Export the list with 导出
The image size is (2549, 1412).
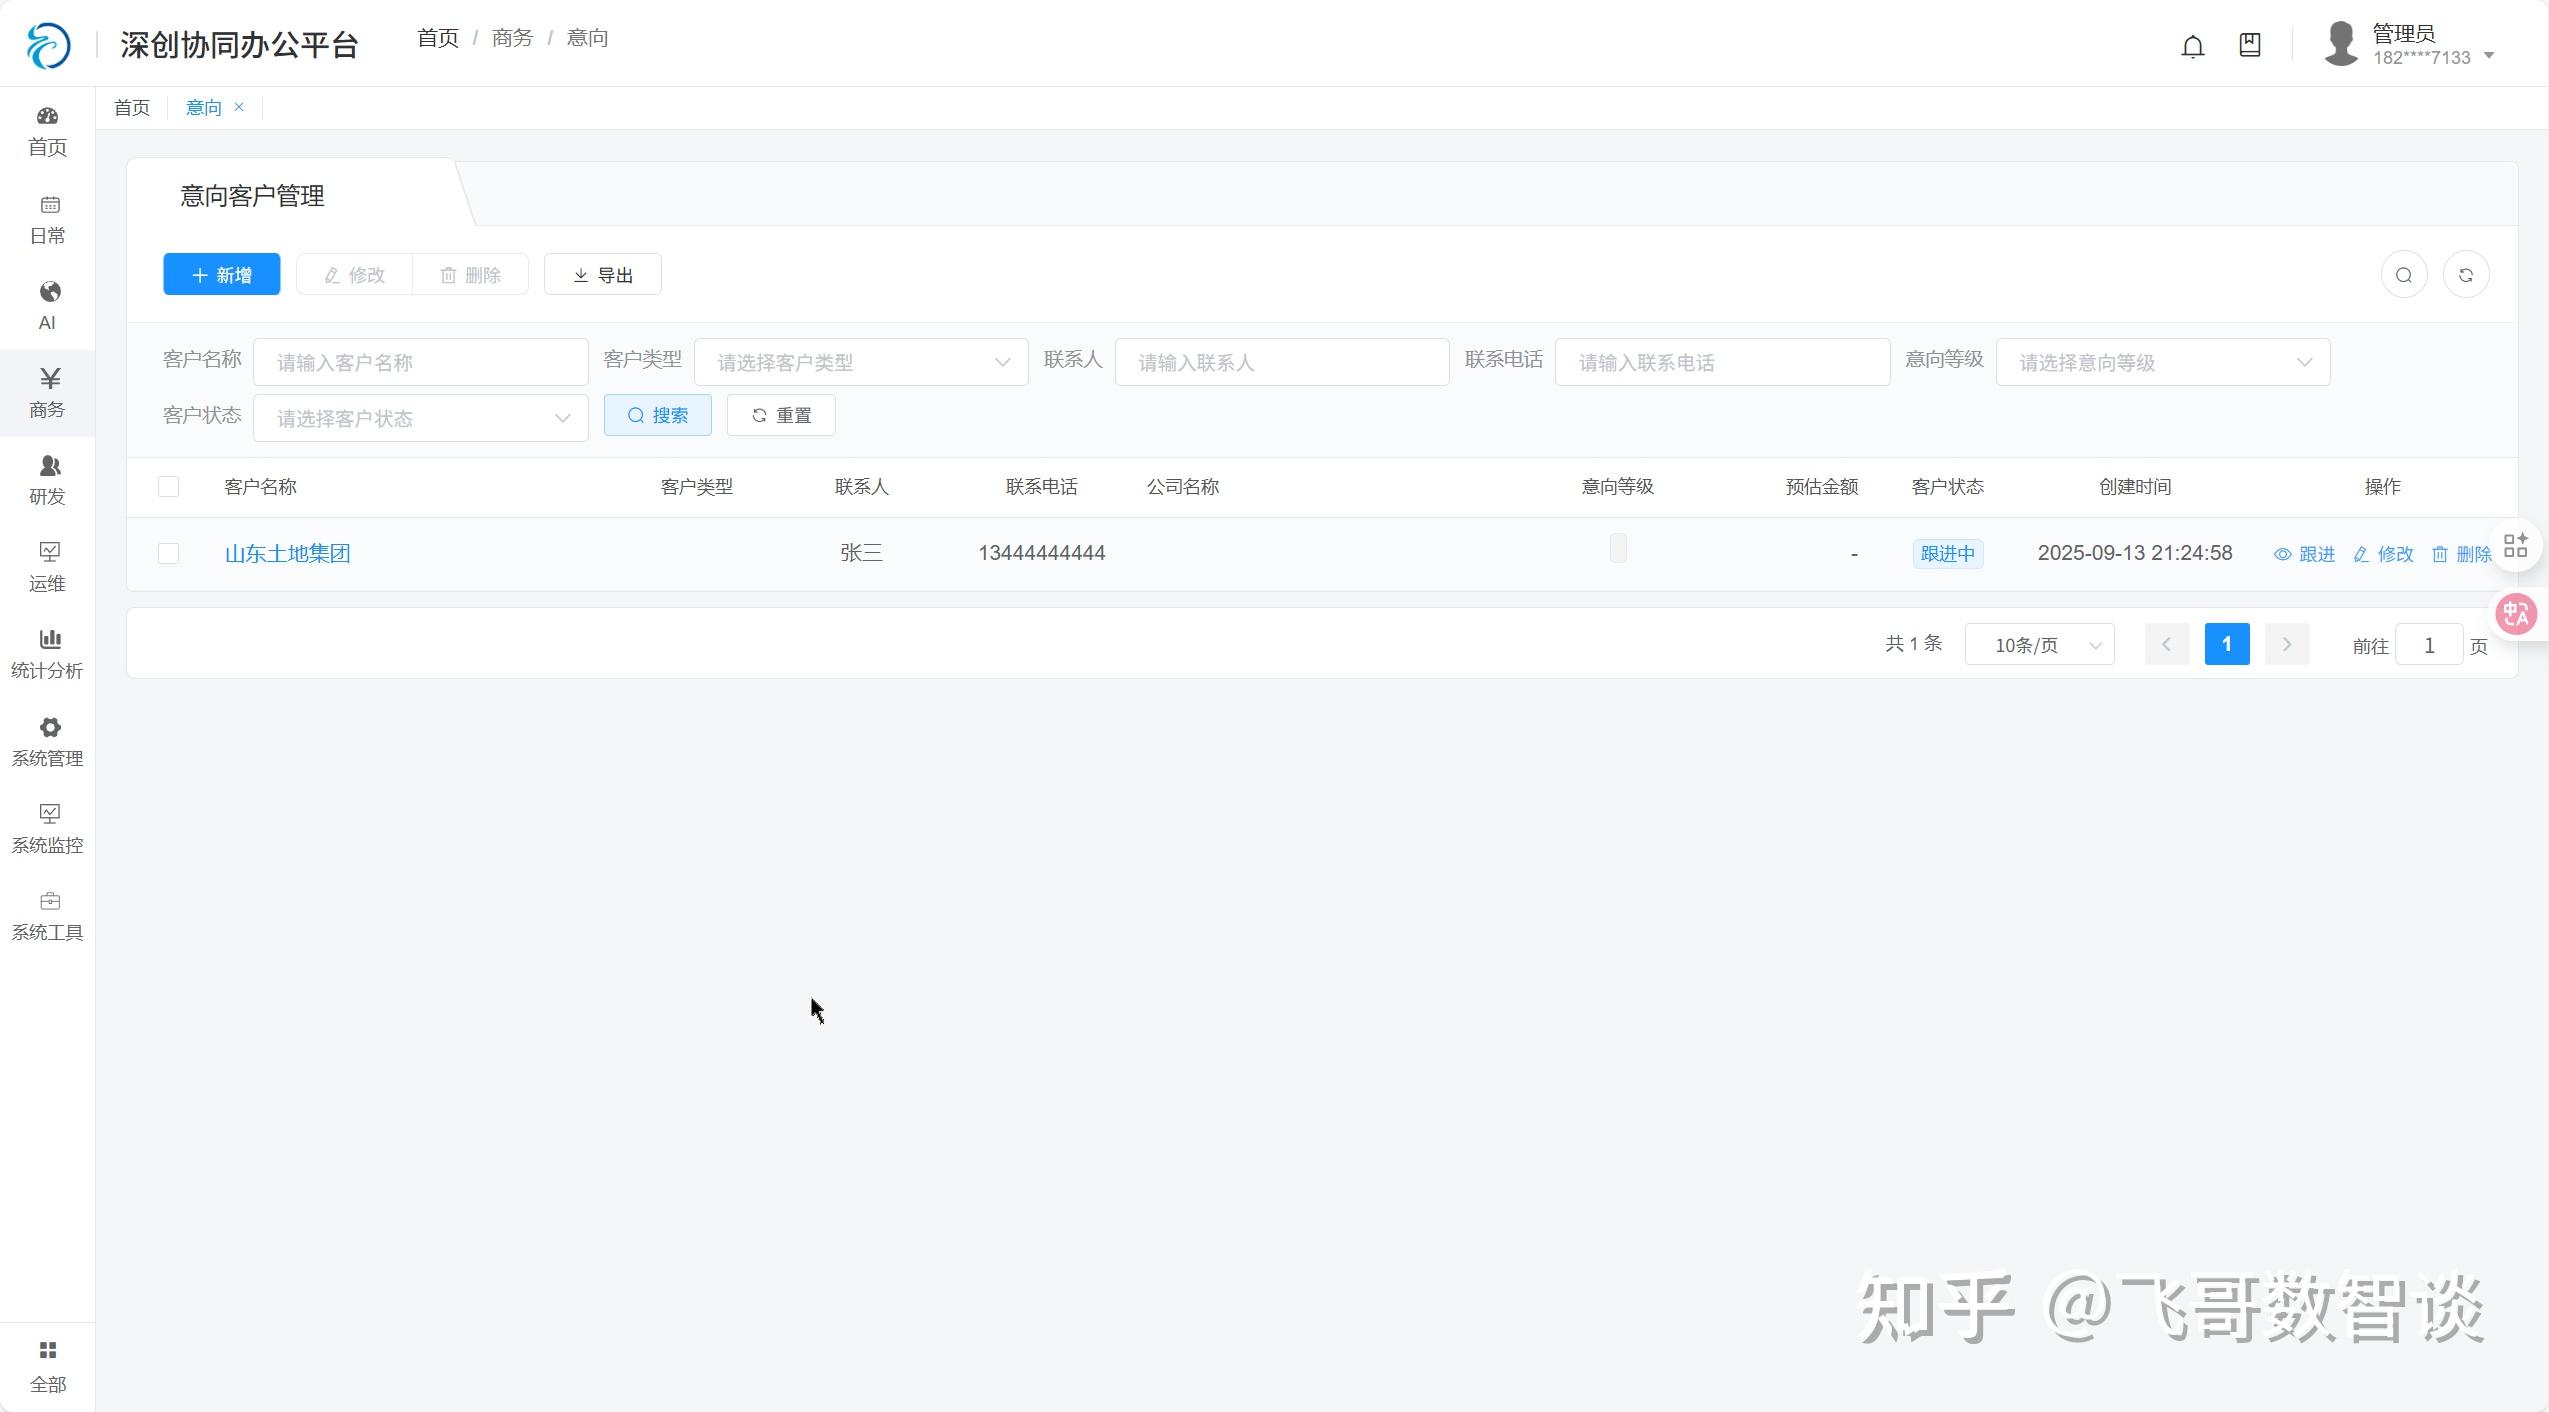click(x=603, y=275)
